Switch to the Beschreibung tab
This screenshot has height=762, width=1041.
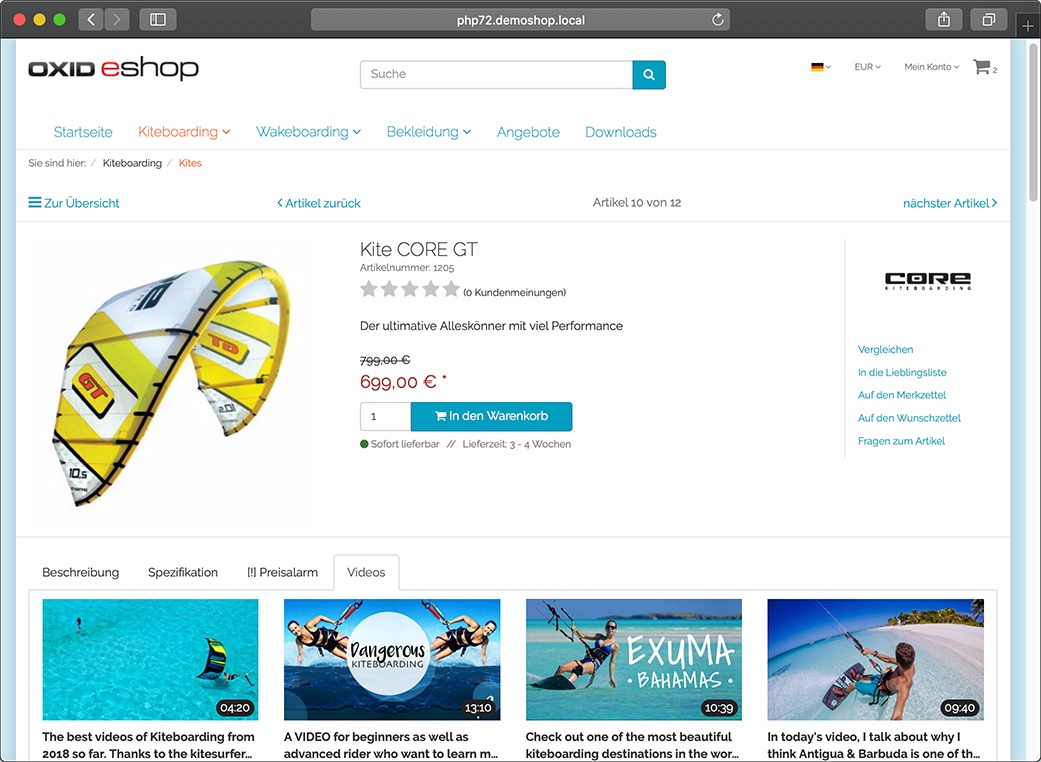(80, 572)
